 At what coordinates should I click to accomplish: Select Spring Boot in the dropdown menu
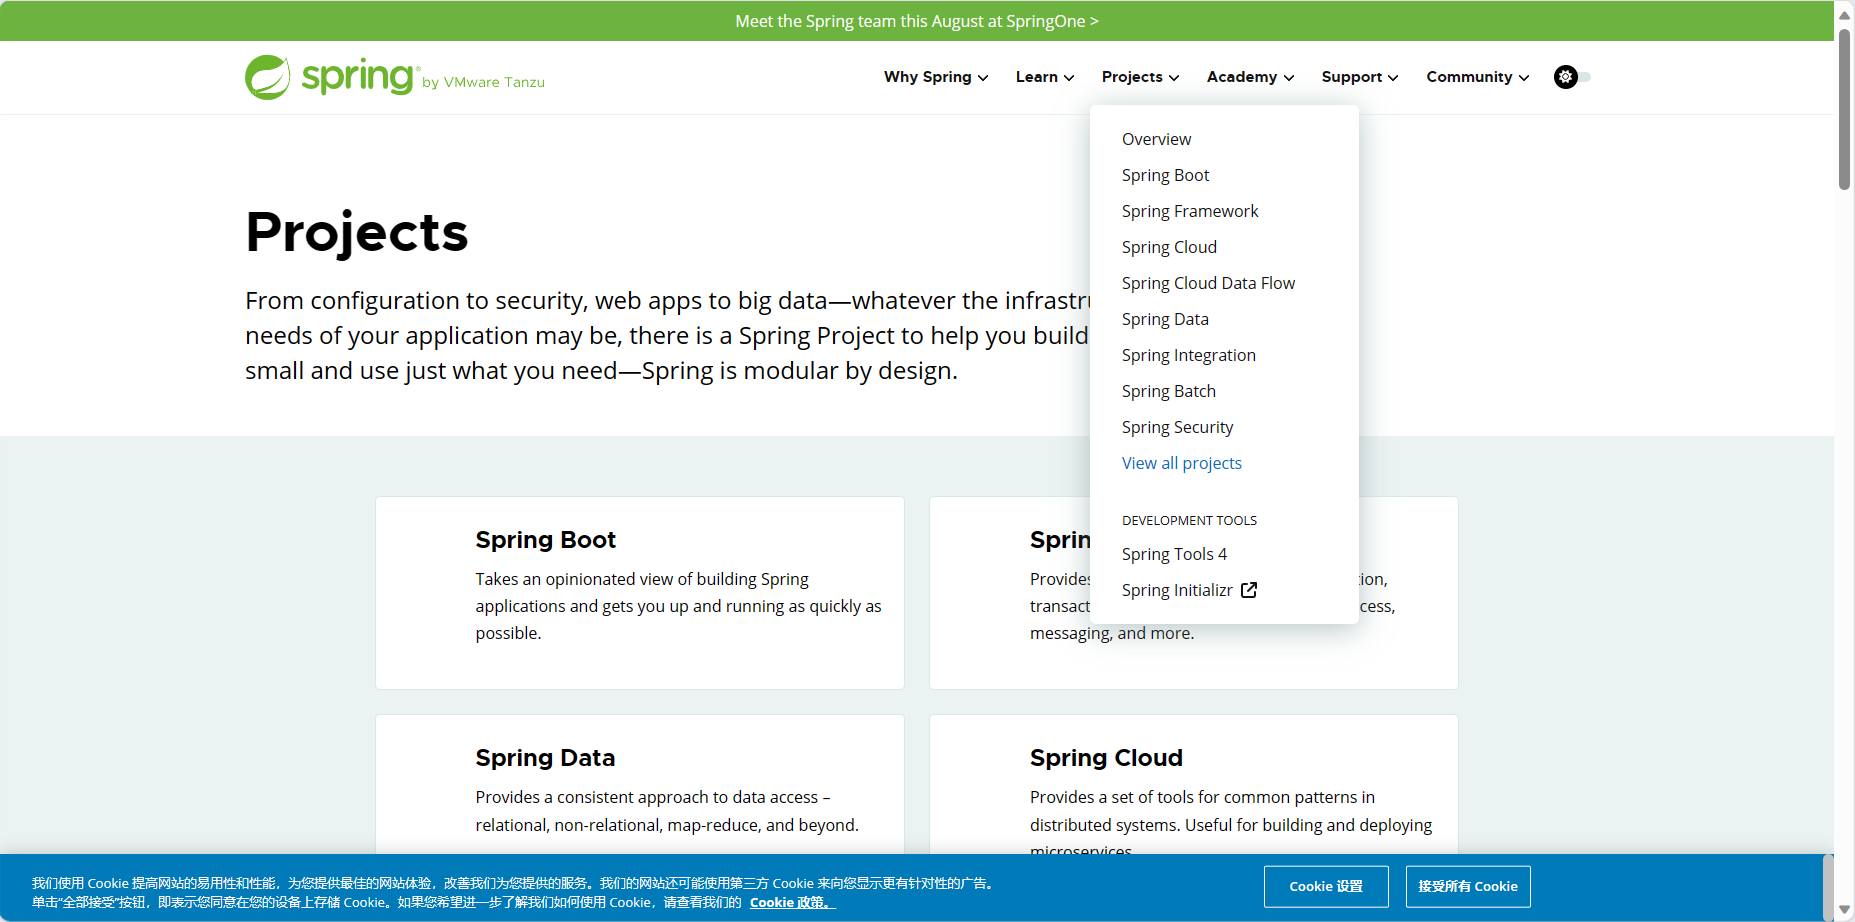point(1165,175)
